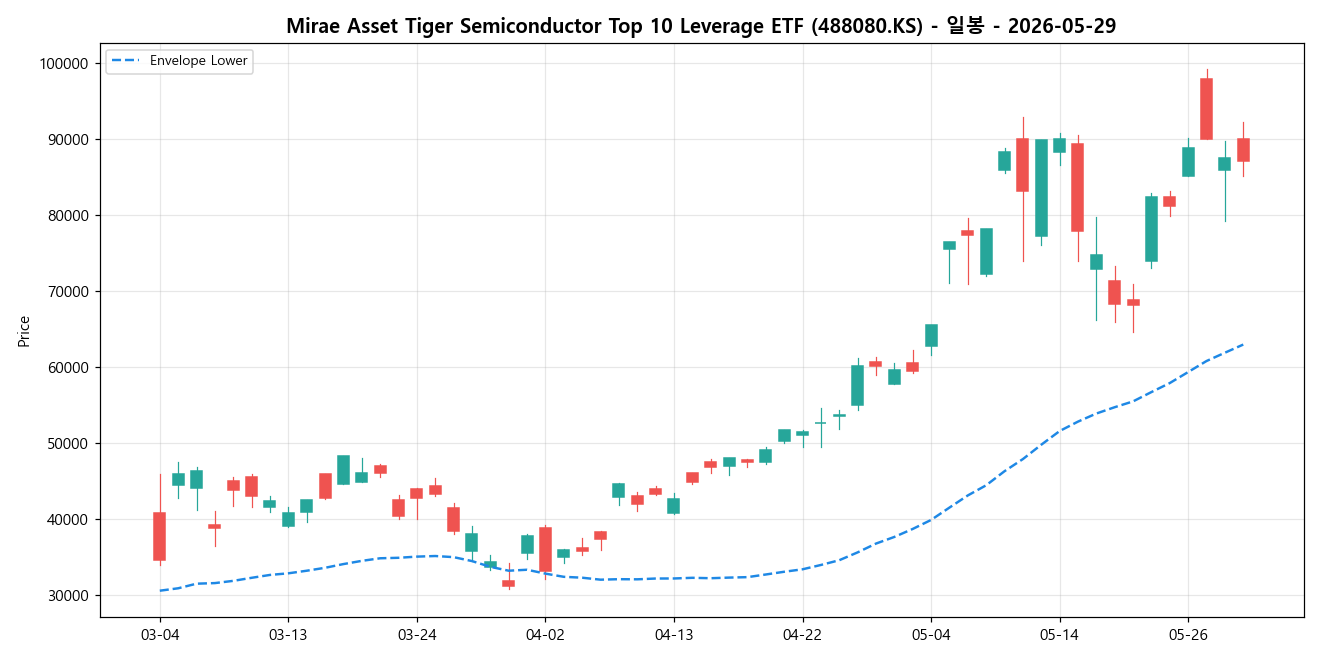Click the dashed blue line sample in legend

pyautogui.click(x=126, y=61)
